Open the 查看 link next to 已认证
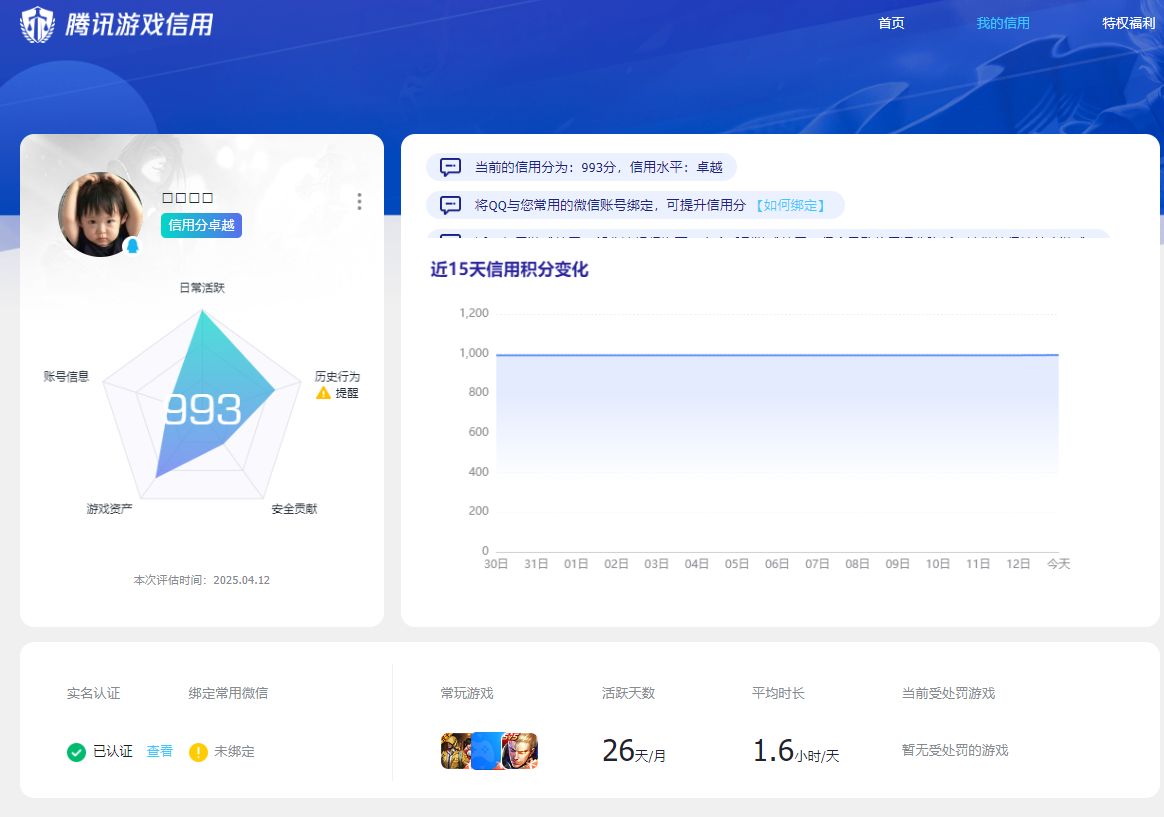Screen dimensions: 1164x817 (160, 751)
